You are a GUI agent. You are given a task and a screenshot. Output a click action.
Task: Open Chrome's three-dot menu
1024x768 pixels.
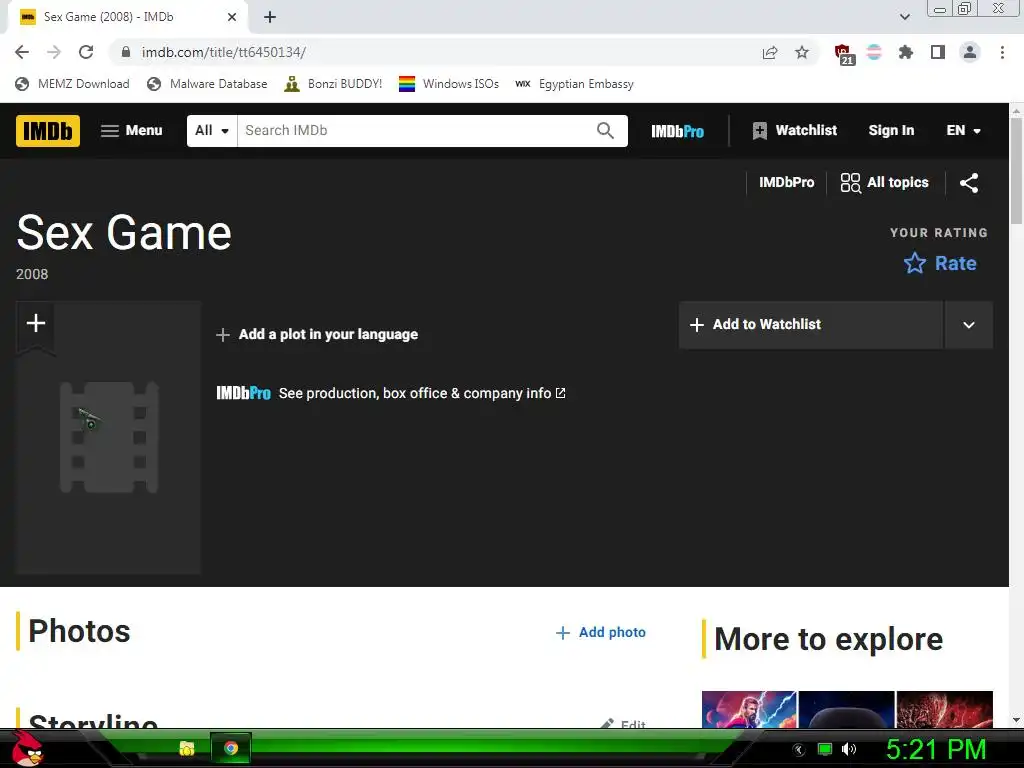[x=1002, y=52]
